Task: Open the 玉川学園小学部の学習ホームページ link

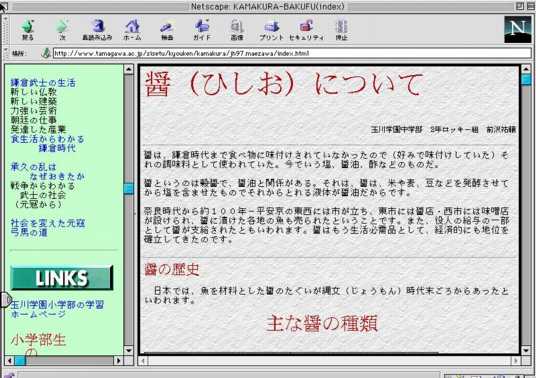Action: click(57, 309)
